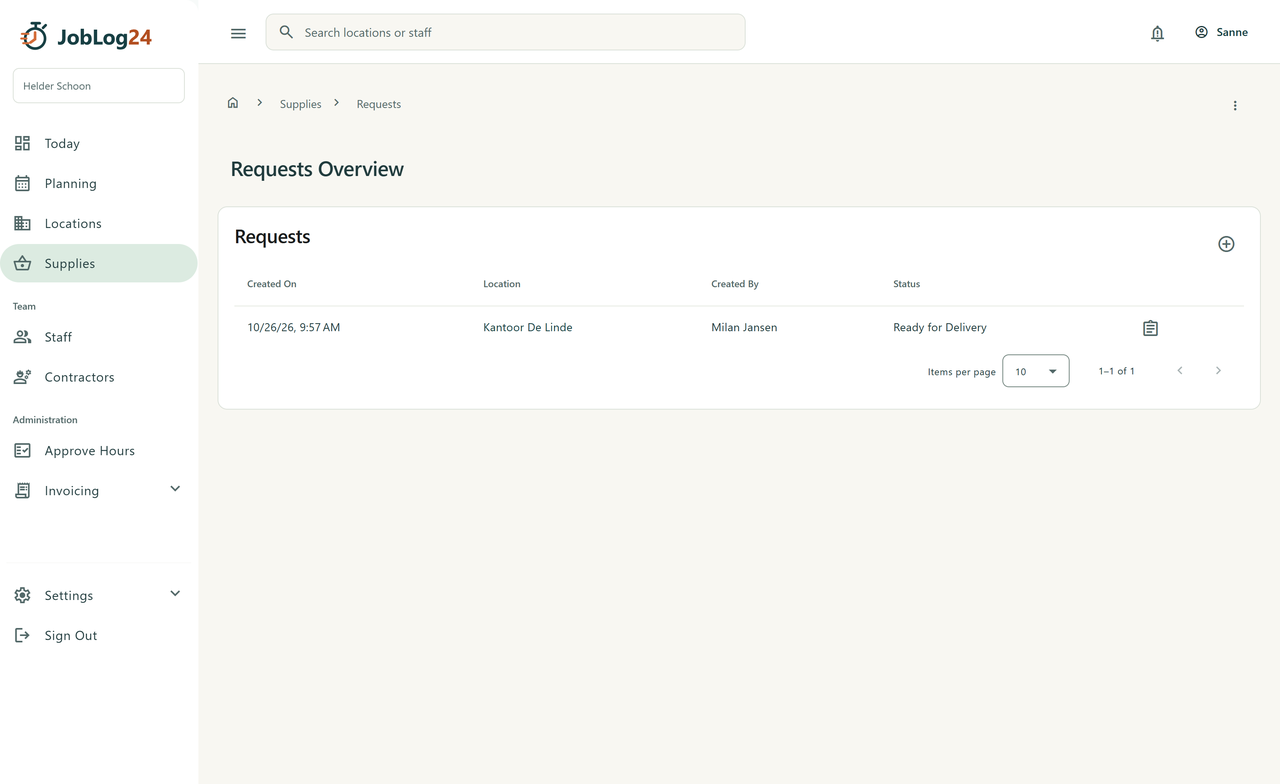Focus the Search locations or staff field

(505, 32)
